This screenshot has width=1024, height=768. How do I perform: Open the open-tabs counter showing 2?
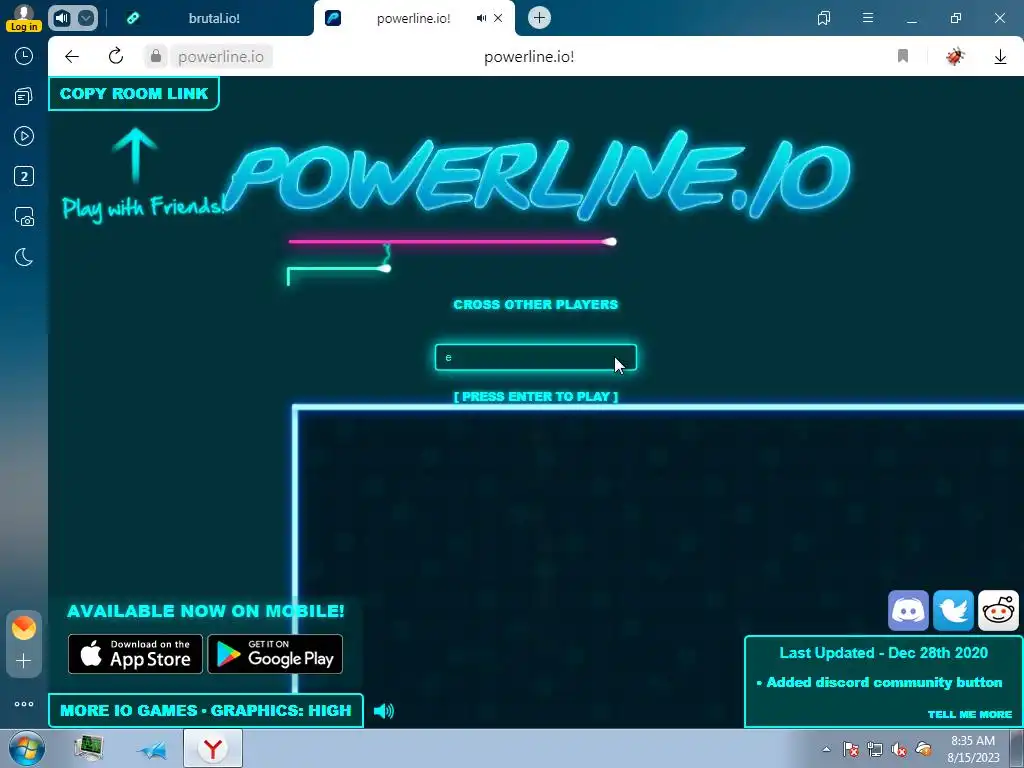[x=24, y=176]
